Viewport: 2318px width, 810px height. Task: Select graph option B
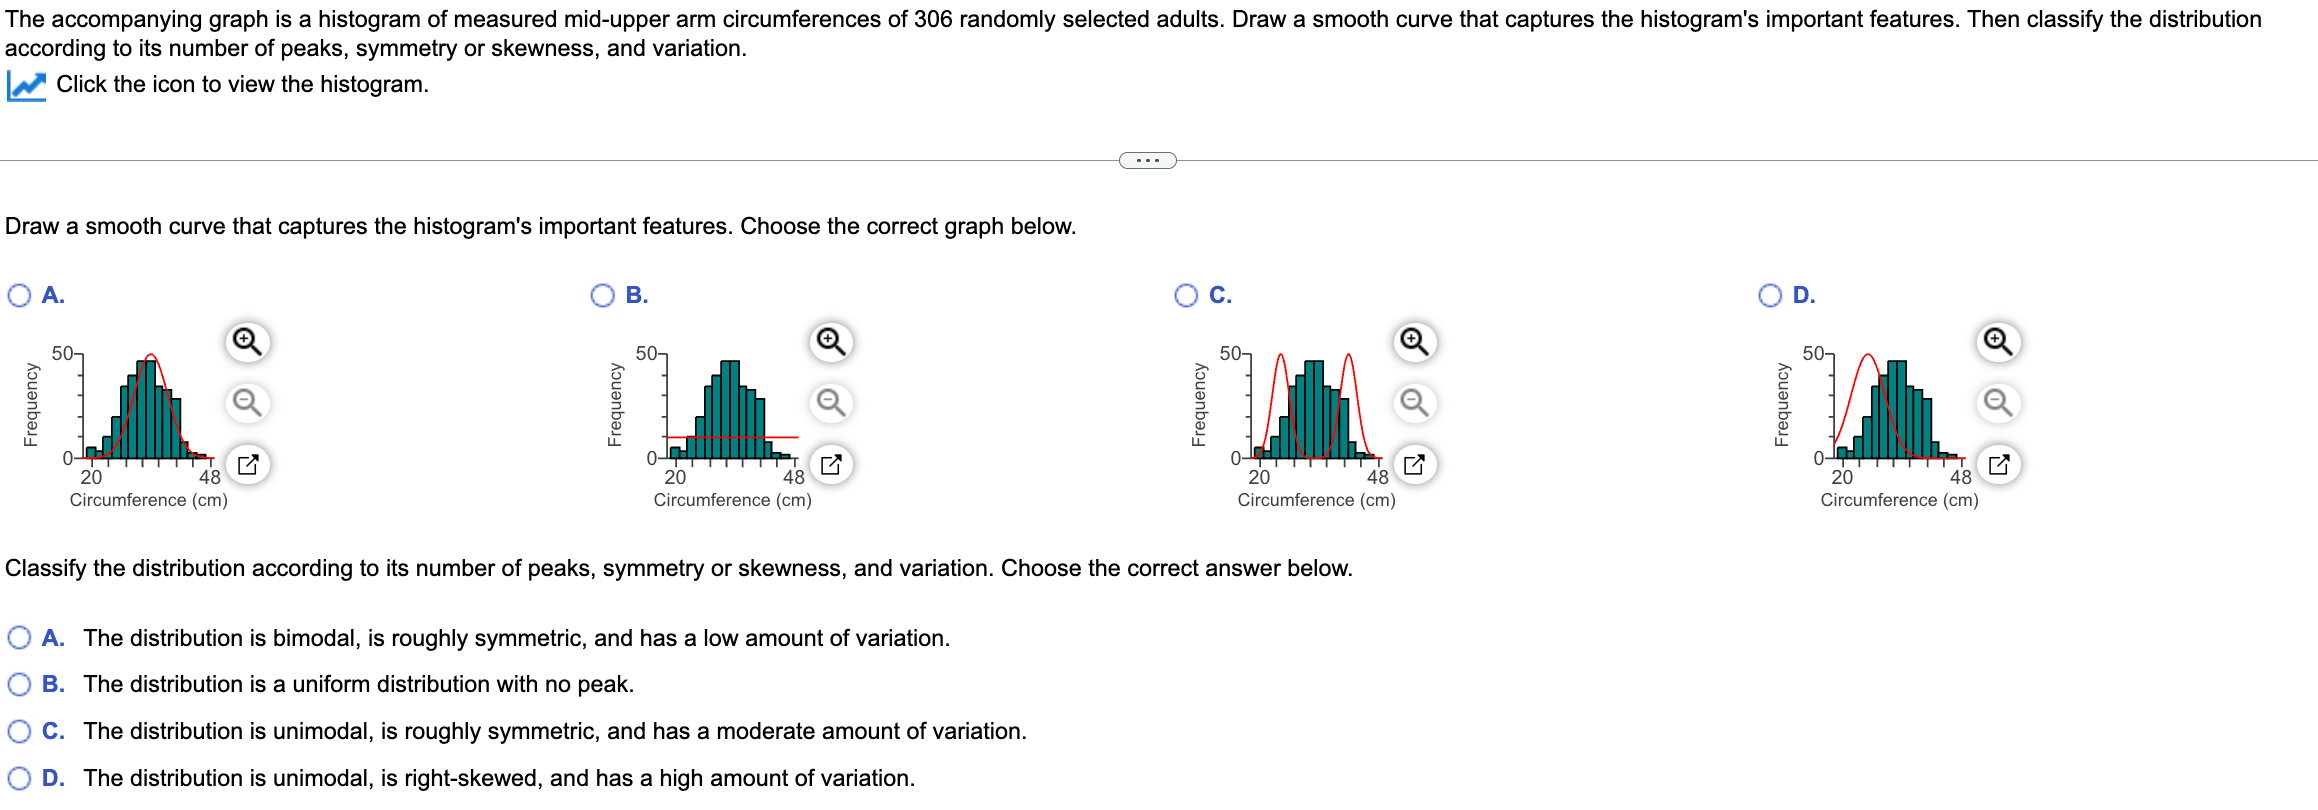click(x=601, y=295)
